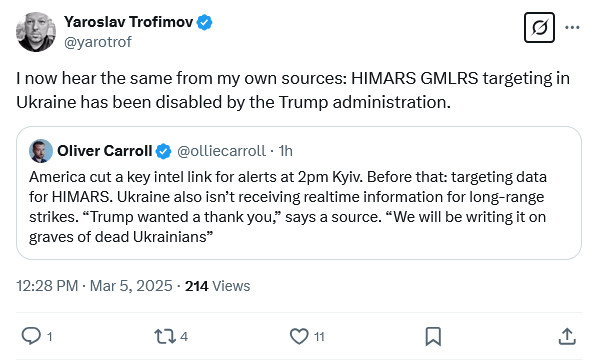This screenshot has height=360, width=598.
Task: Open the 214 Views analytics
Action: (x=217, y=286)
